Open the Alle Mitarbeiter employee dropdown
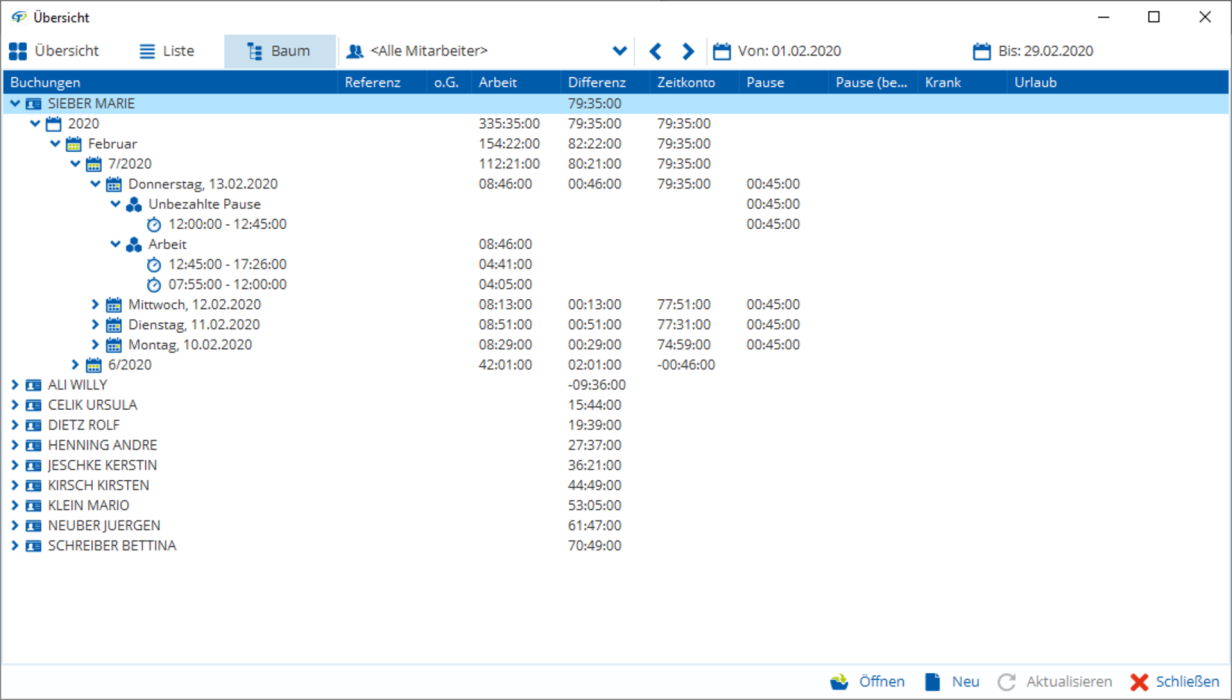 [619, 51]
